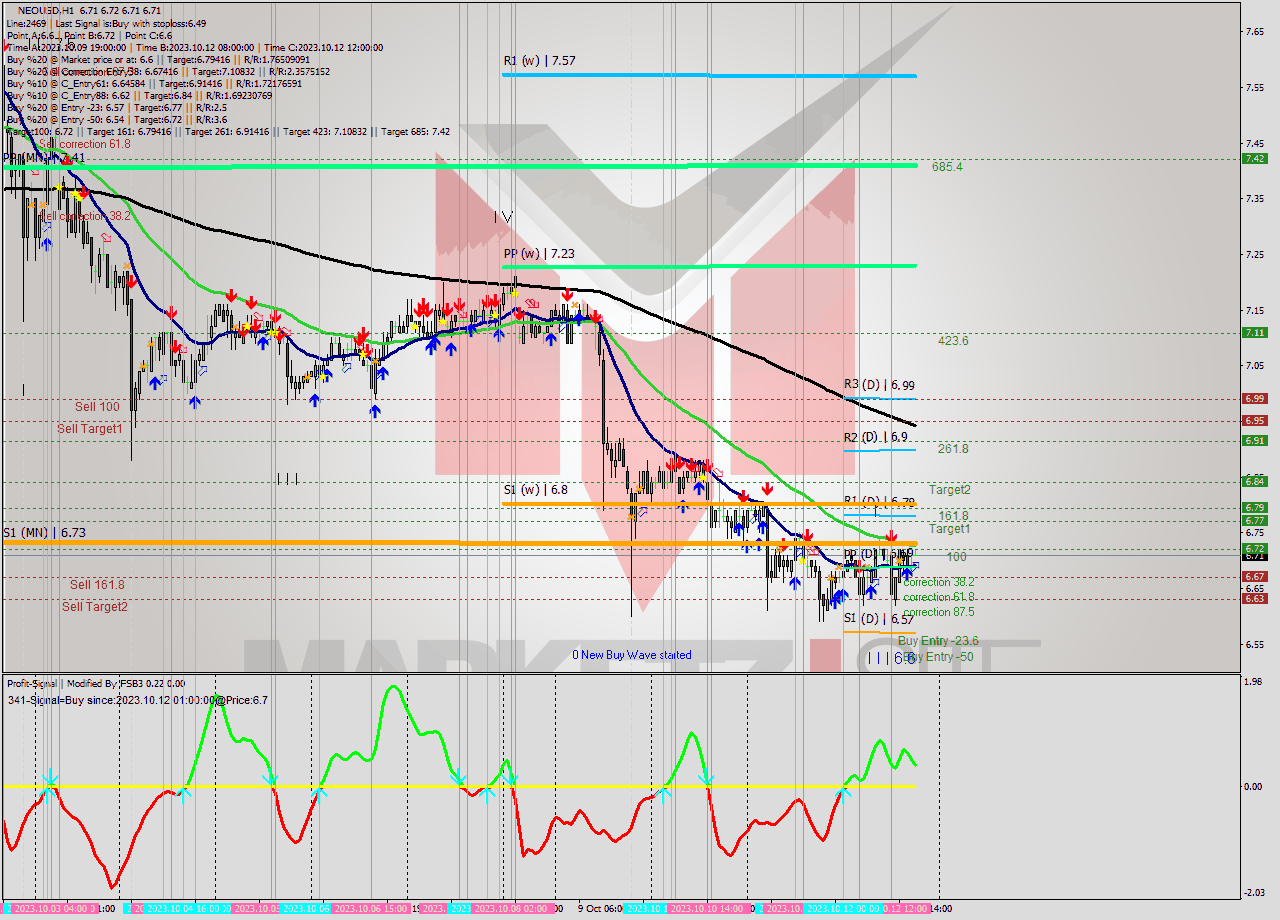This screenshot has width=1280, height=920.
Task: Click the '0 New Buy Wave started' text
Action: click(631, 656)
